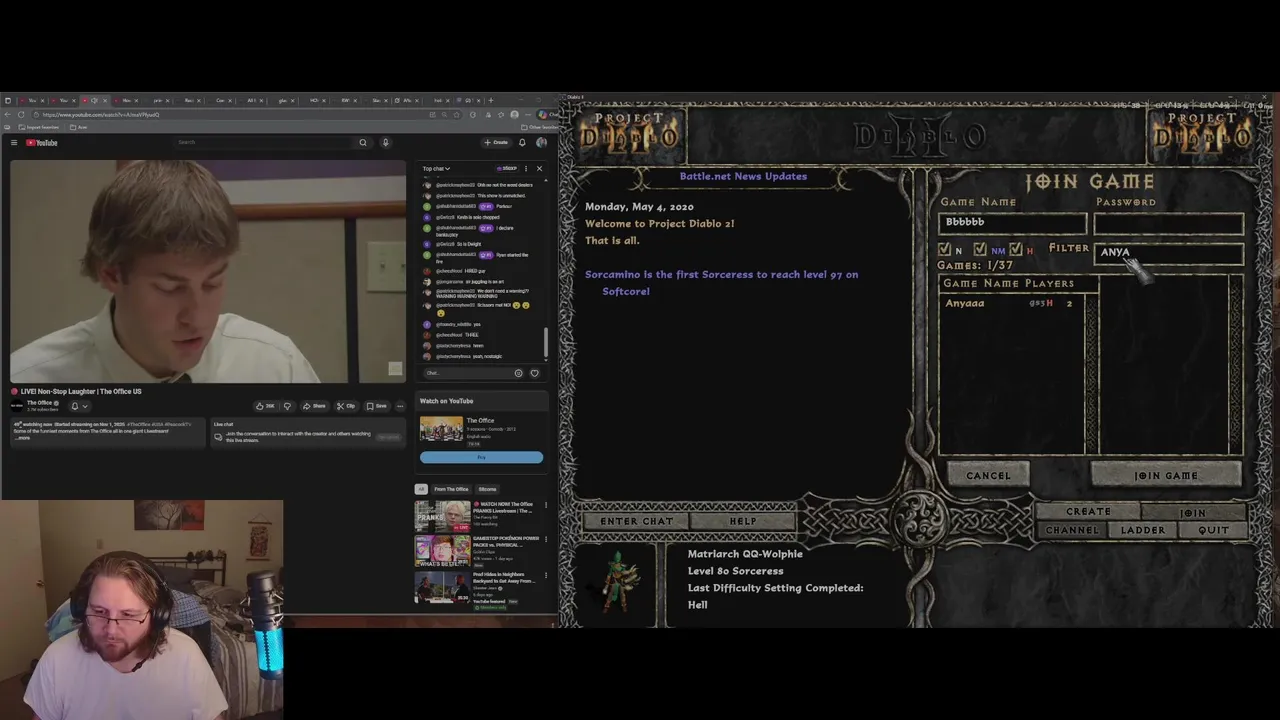Screen dimensions: 1280x720
Task: Click the live chat scrollbar
Action: coord(546,343)
